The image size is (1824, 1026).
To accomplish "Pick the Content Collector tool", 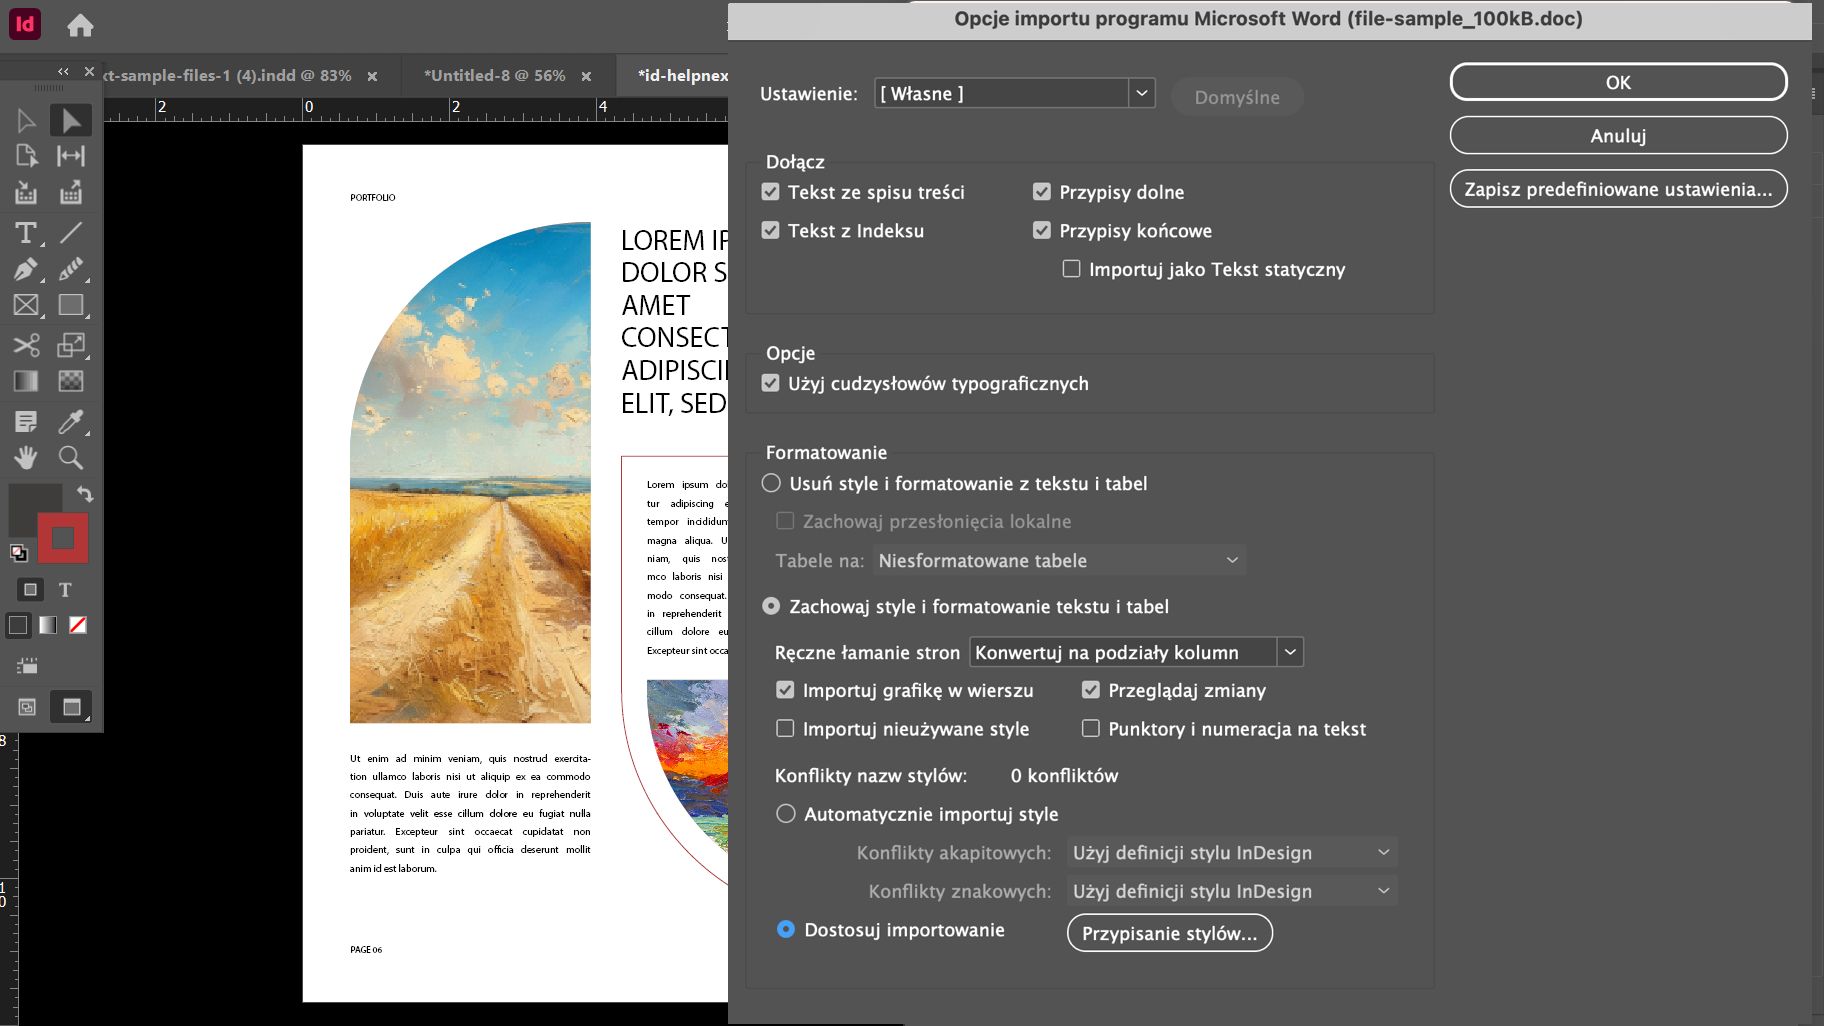I will pyautogui.click(x=26, y=193).
